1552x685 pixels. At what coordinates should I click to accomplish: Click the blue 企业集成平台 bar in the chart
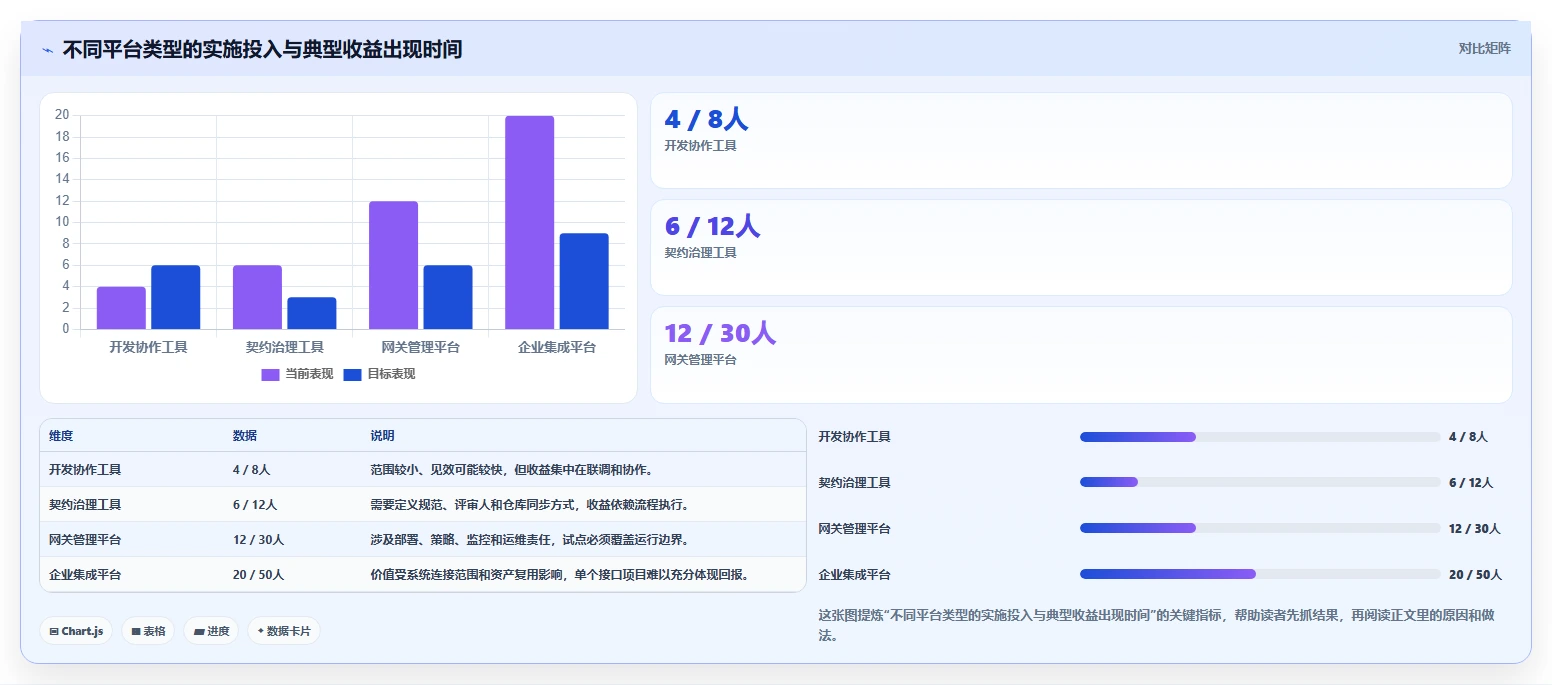pos(584,281)
